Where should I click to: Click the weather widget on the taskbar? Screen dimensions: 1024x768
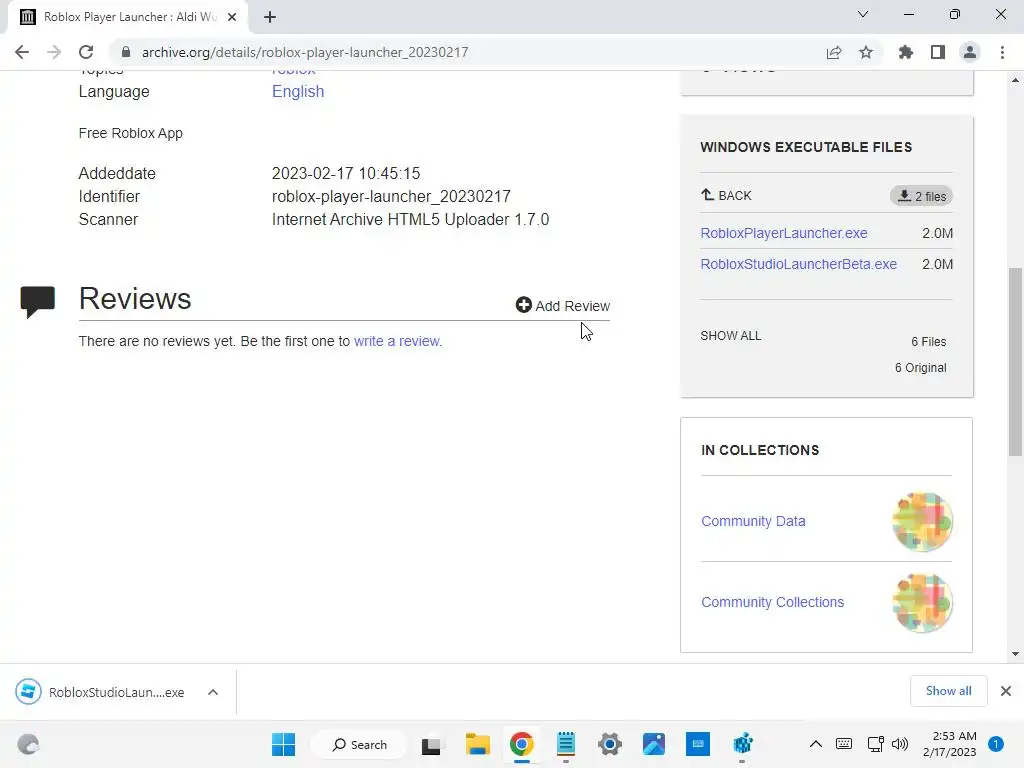point(28,744)
